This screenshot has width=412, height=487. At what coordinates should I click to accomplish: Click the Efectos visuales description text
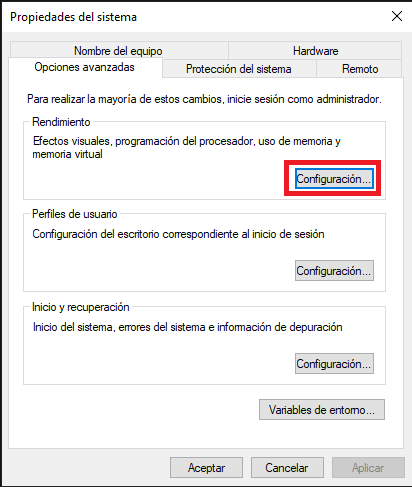point(187,147)
